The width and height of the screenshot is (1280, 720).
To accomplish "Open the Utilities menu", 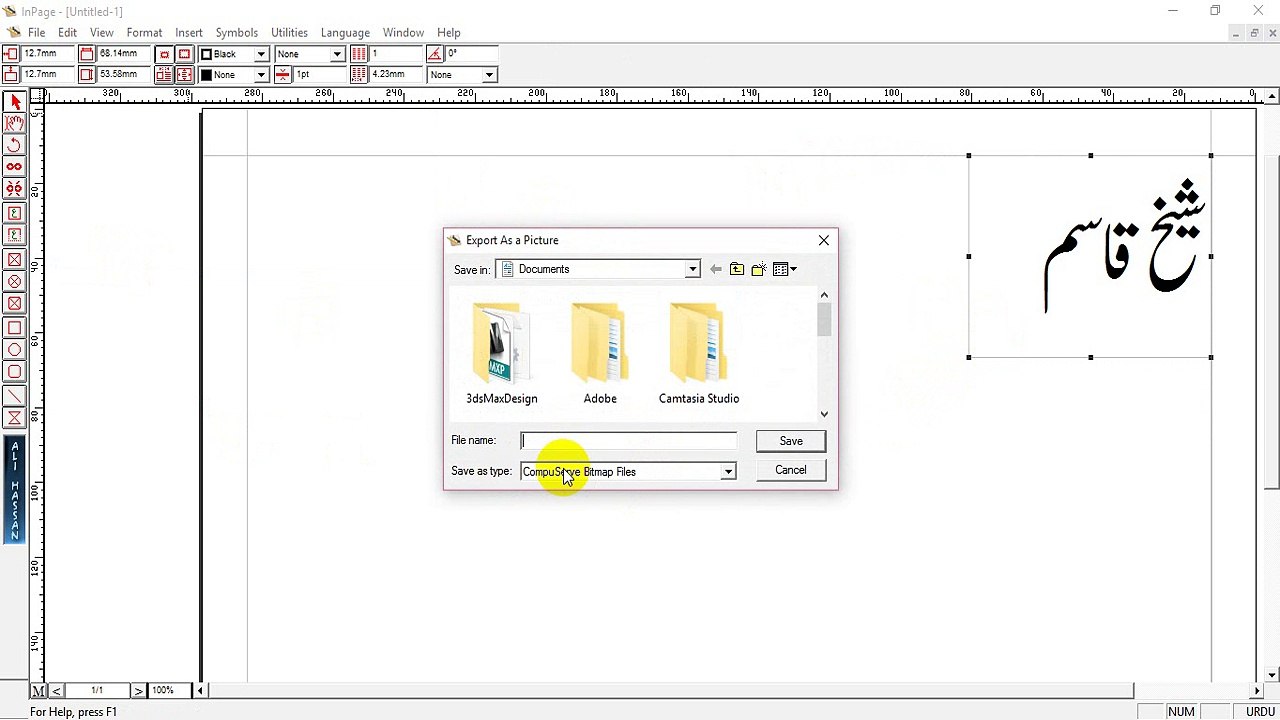I will 289,33.
